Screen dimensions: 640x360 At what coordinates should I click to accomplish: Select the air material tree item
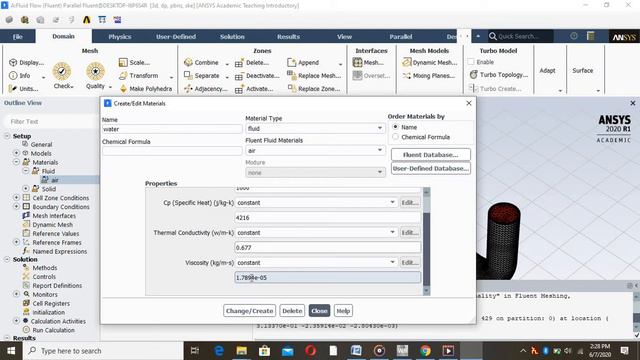(54, 180)
